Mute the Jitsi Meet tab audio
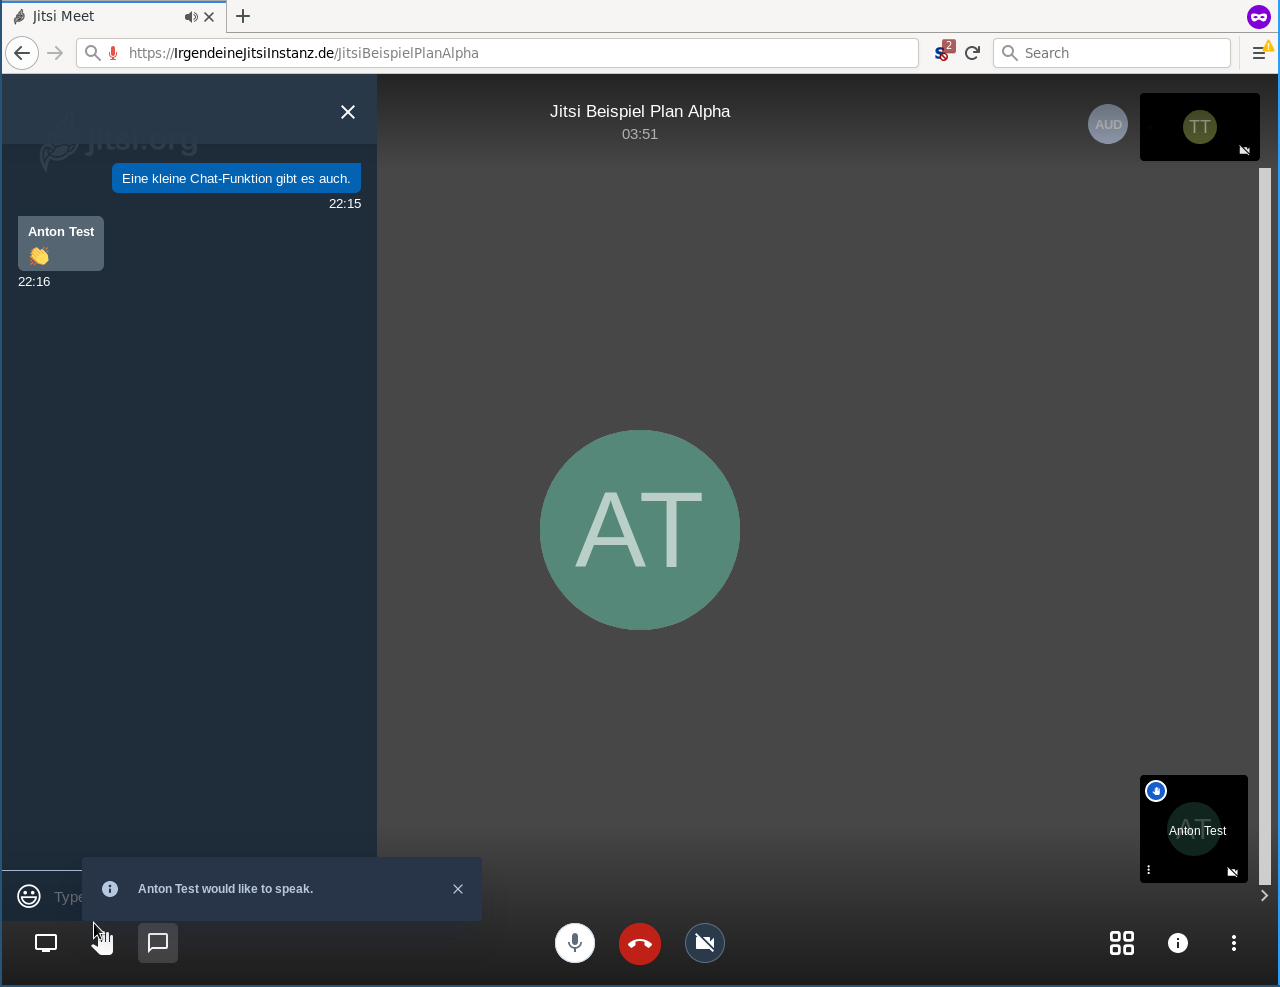Image resolution: width=1280 pixels, height=987 pixels. click(x=190, y=17)
